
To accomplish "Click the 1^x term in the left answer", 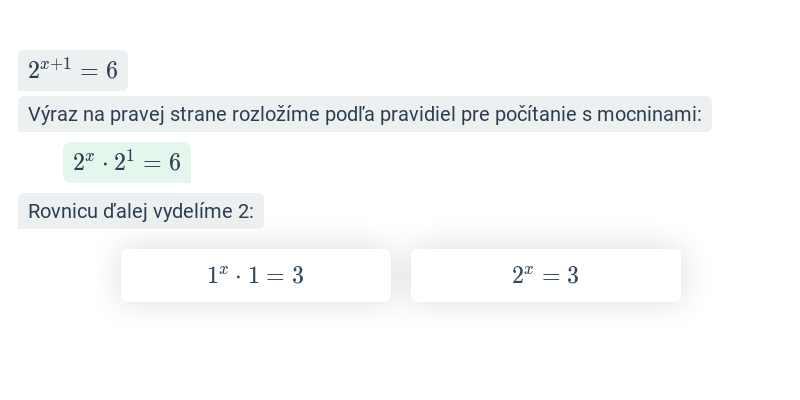I will point(218,274).
